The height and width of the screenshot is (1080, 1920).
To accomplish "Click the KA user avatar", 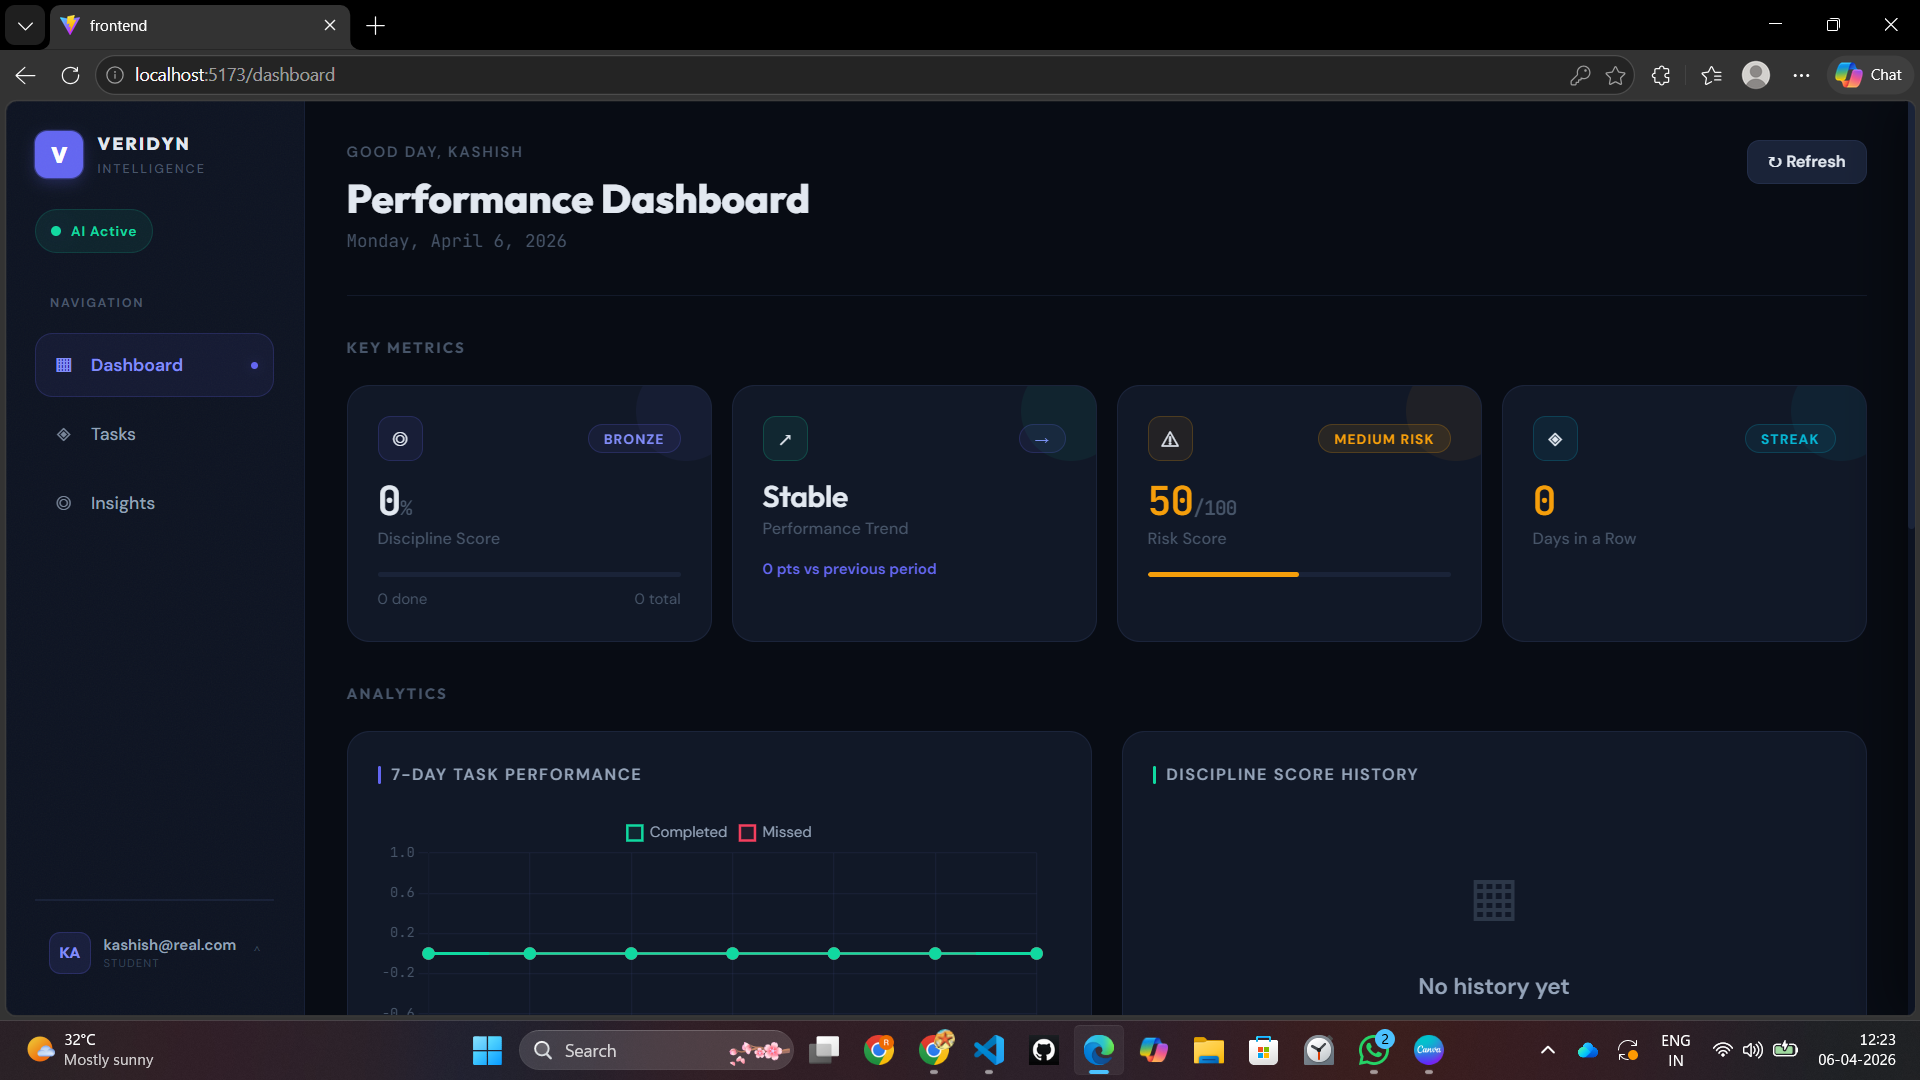I will pos(70,953).
